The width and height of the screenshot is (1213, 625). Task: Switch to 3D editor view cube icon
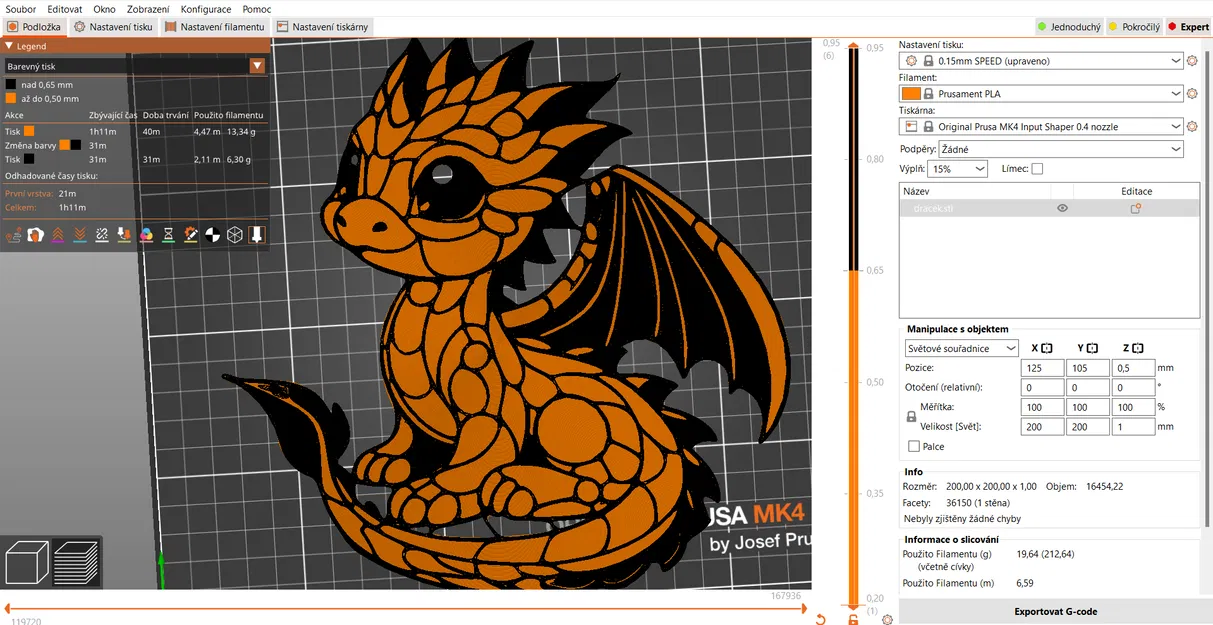(x=26, y=561)
